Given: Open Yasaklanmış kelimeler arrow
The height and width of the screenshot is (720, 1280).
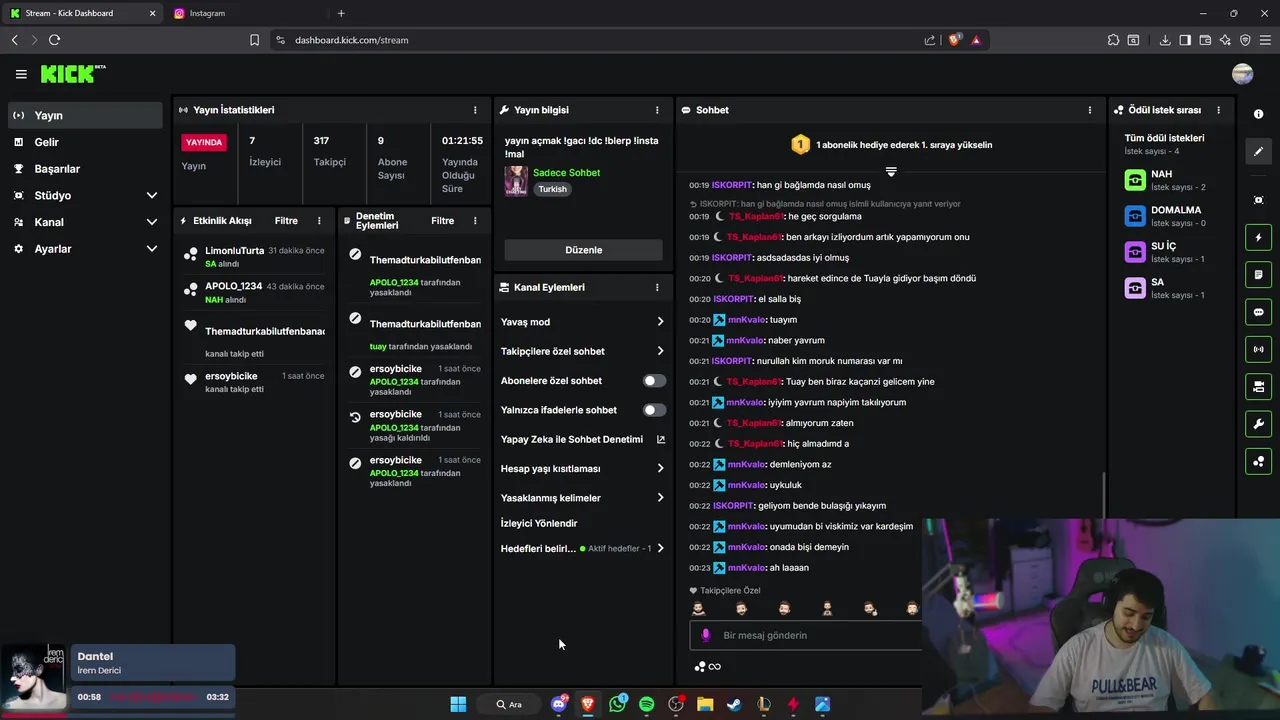Looking at the screenshot, I should click(660, 498).
